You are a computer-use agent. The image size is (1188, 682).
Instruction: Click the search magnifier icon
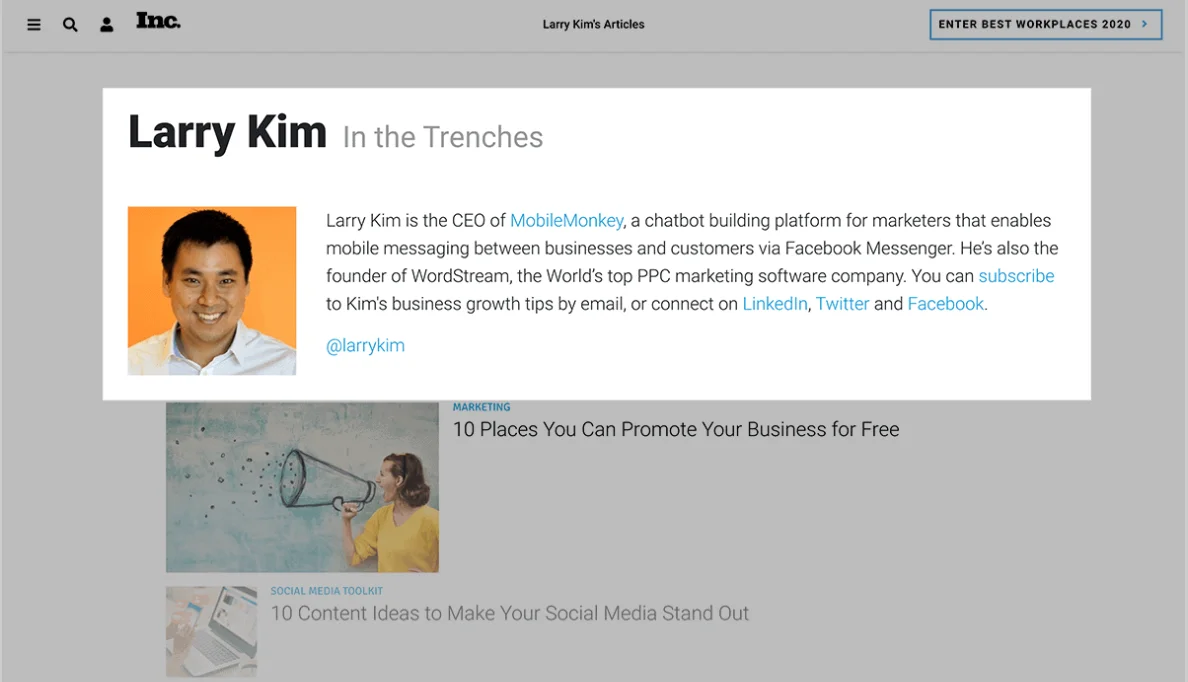coord(70,25)
